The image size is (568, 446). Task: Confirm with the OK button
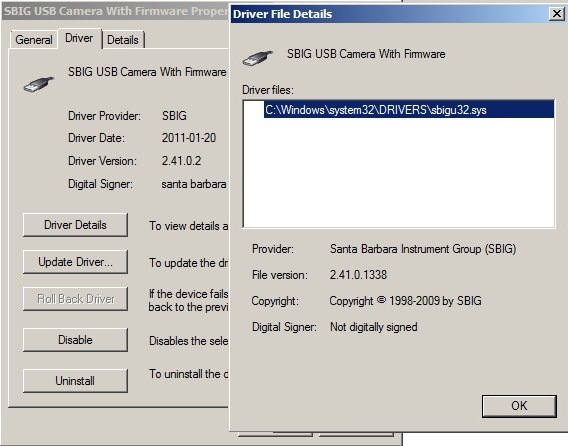[x=519, y=406]
